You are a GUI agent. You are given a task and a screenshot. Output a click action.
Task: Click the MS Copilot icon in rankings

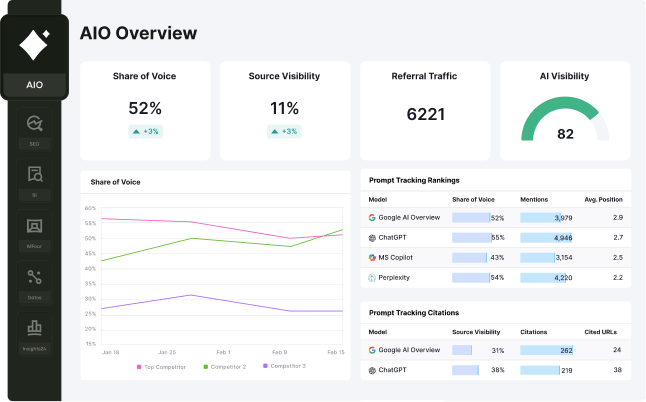372,257
